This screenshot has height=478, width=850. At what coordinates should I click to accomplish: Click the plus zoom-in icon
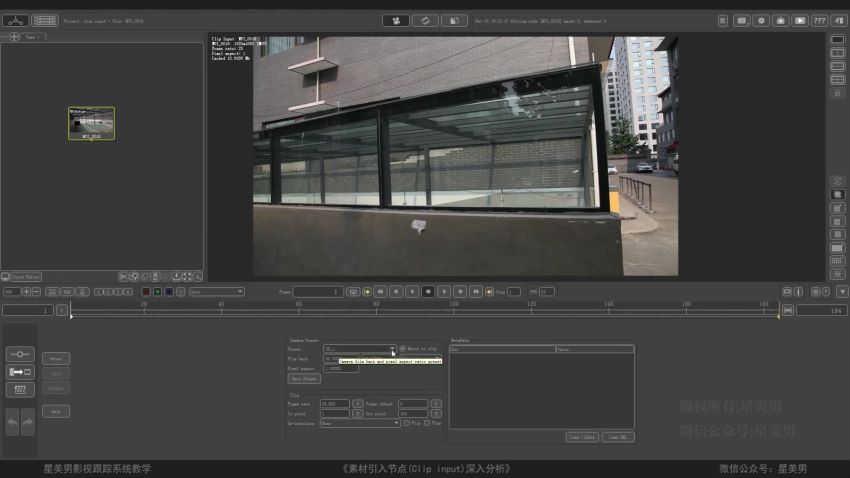tap(26, 292)
